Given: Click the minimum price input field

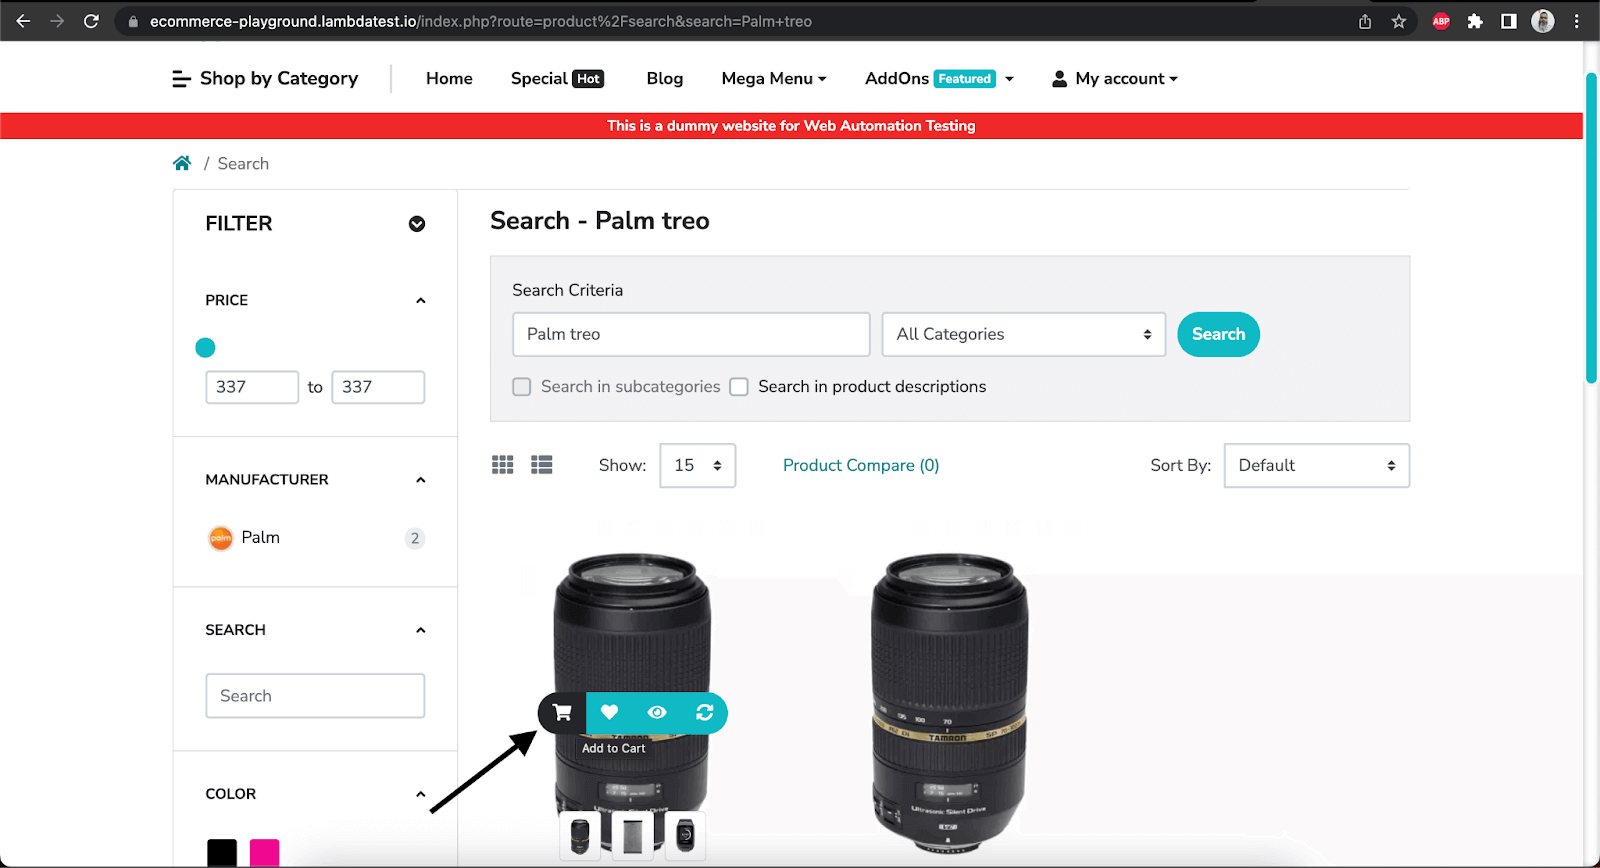Looking at the screenshot, I should click(252, 387).
